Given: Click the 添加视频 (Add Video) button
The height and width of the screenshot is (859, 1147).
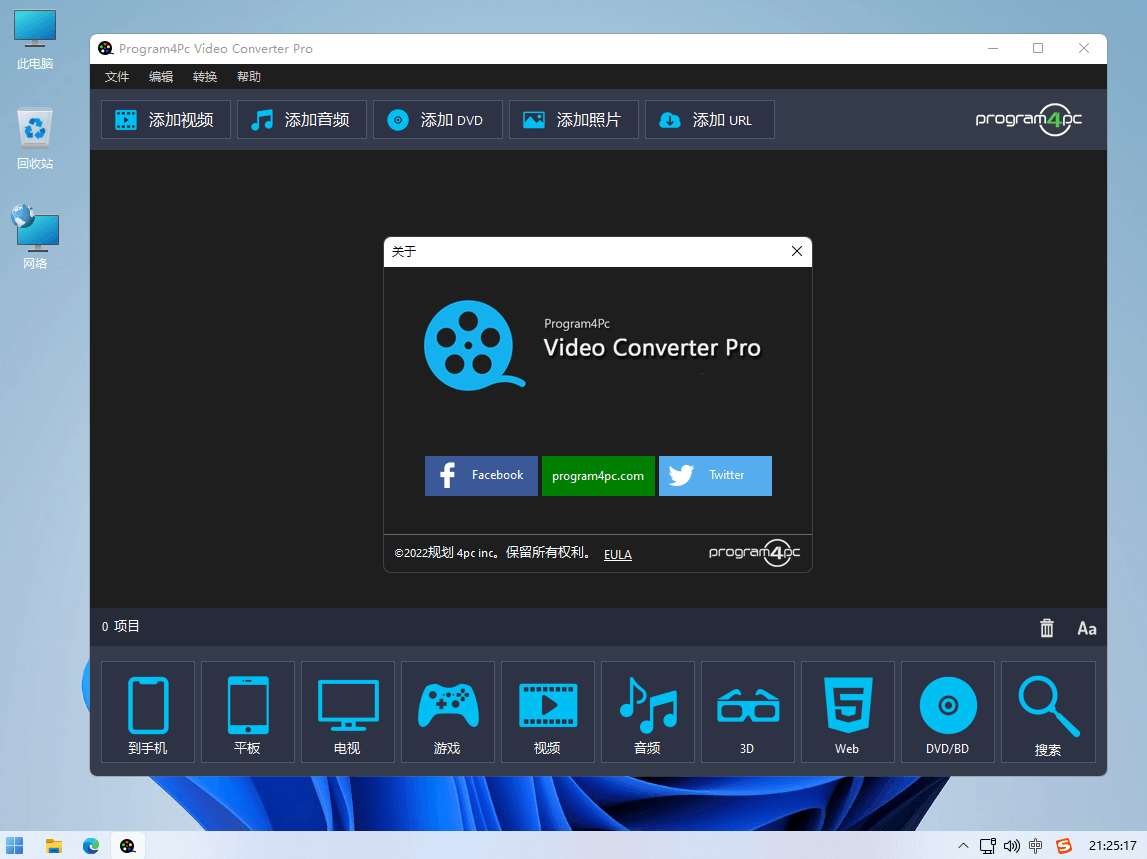Looking at the screenshot, I should coord(166,119).
